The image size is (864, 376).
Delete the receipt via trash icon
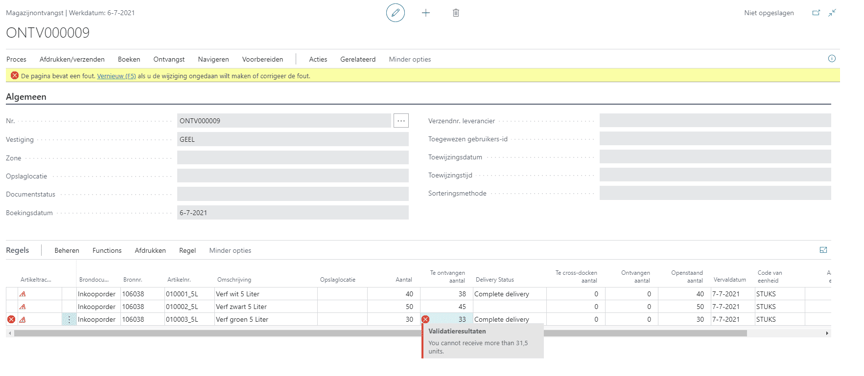point(456,13)
